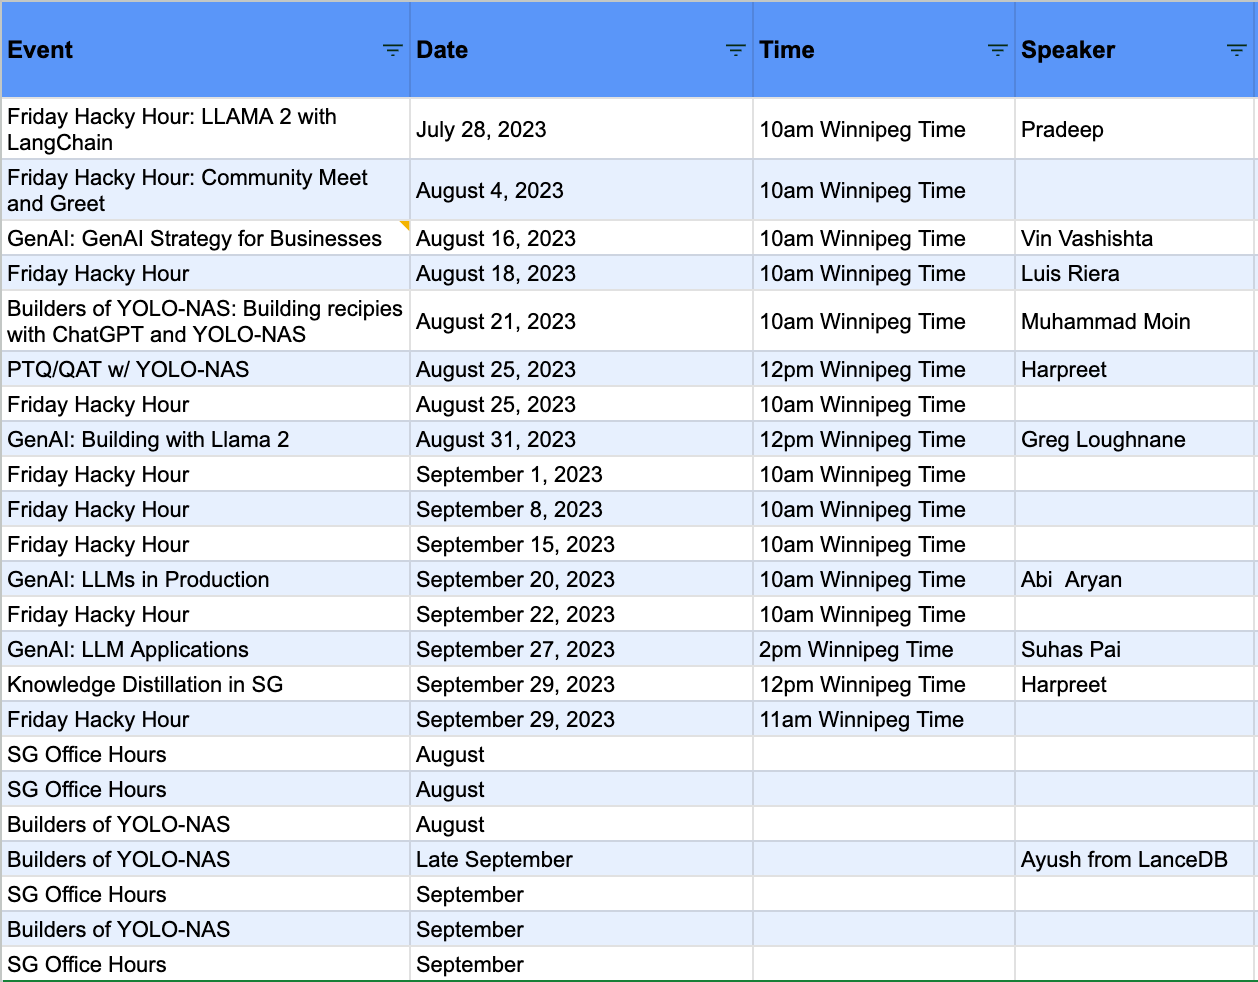The height and width of the screenshot is (982, 1258).
Task: Select the empty speaker cell for August 4
Action: [x=1135, y=190]
